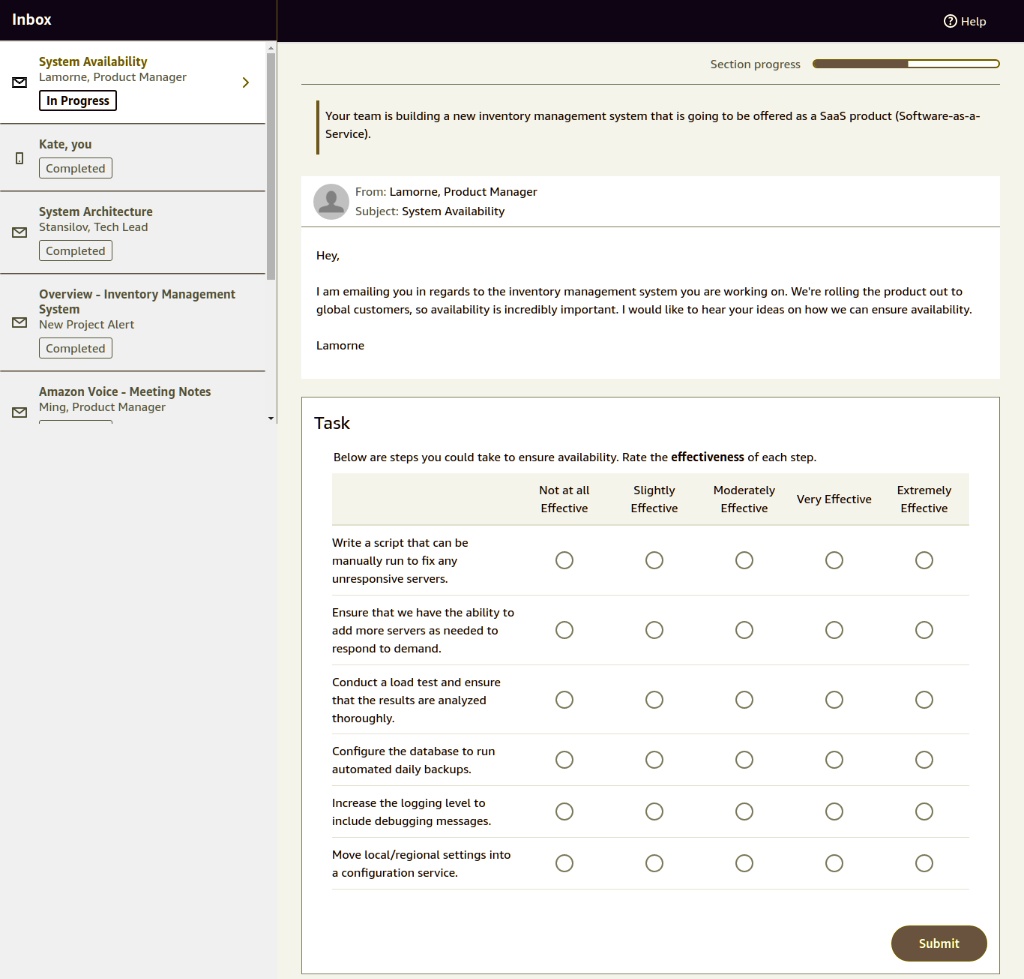Click the envelope icon beside Amazon Voice - Meeting Notes
Screen dimensions: 1024x979
point(17,411)
